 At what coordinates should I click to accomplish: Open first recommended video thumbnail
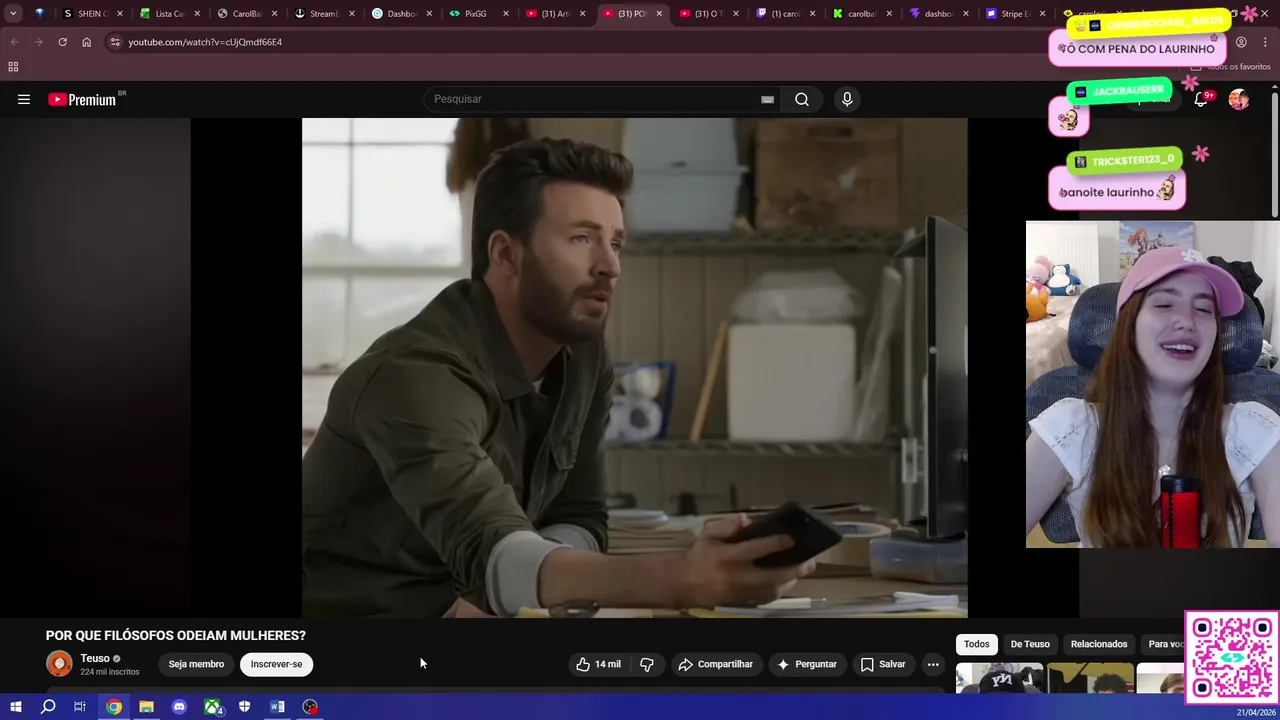pos(999,678)
